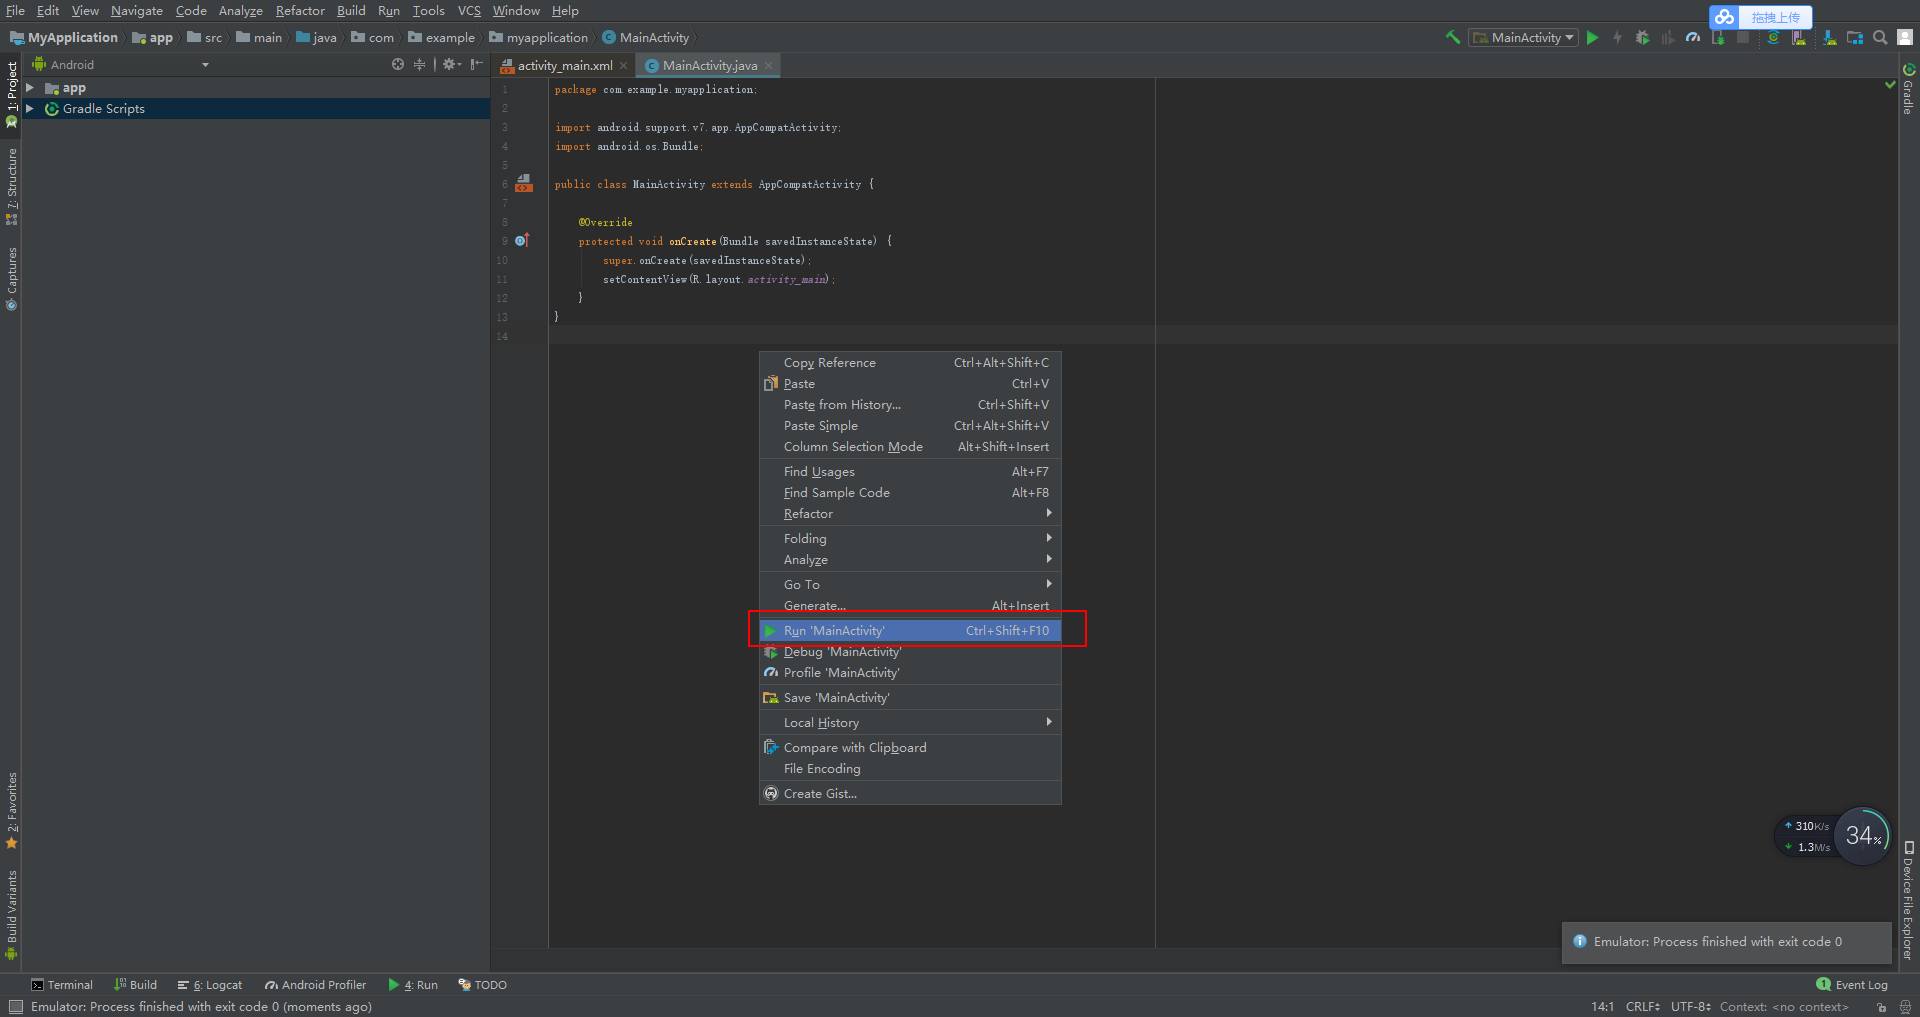Switch to the activity_main.xml editor tab
The width and height of the screenshot is (1920, 1017).
pos(564,65)
